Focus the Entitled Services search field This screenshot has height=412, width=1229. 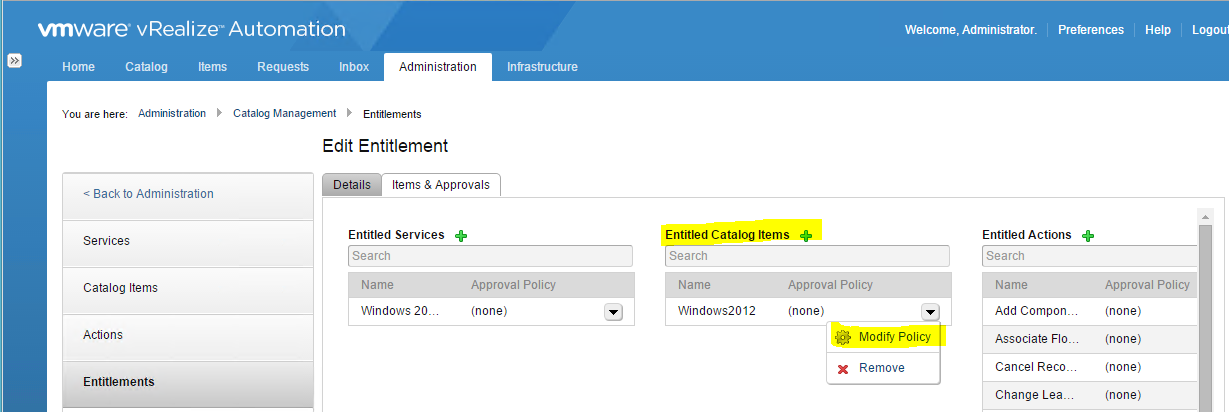pos(490,256)
